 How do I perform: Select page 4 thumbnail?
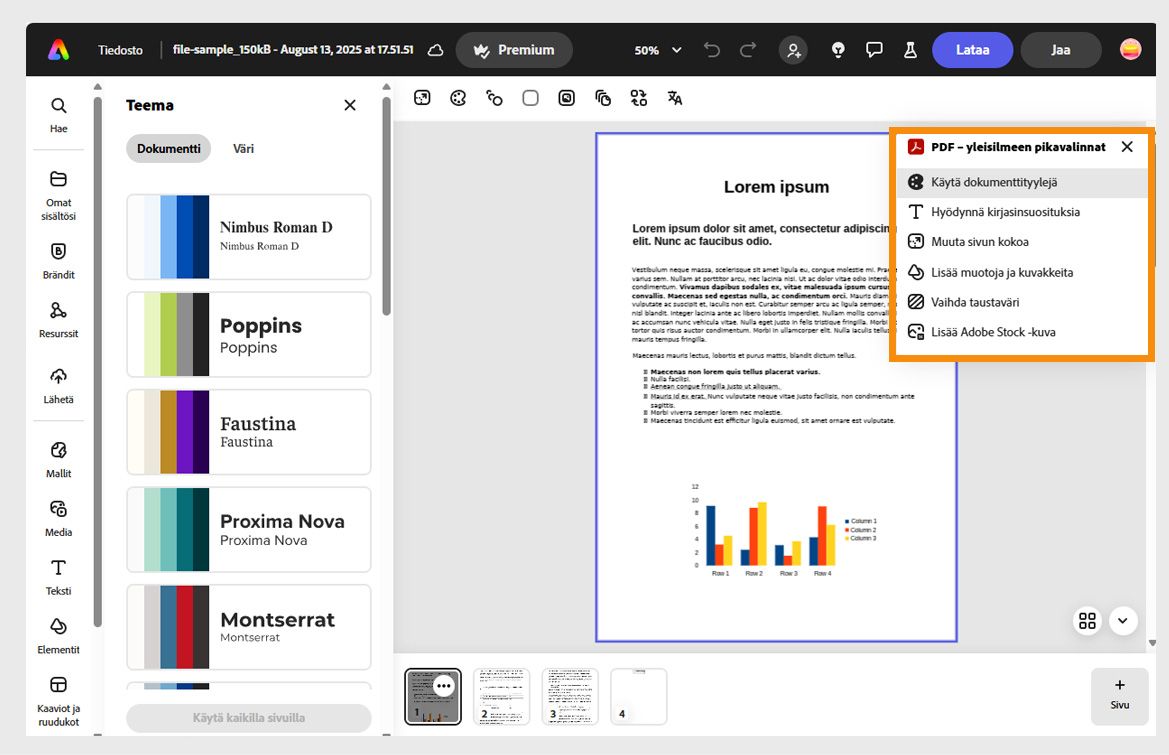click(639, 697)
